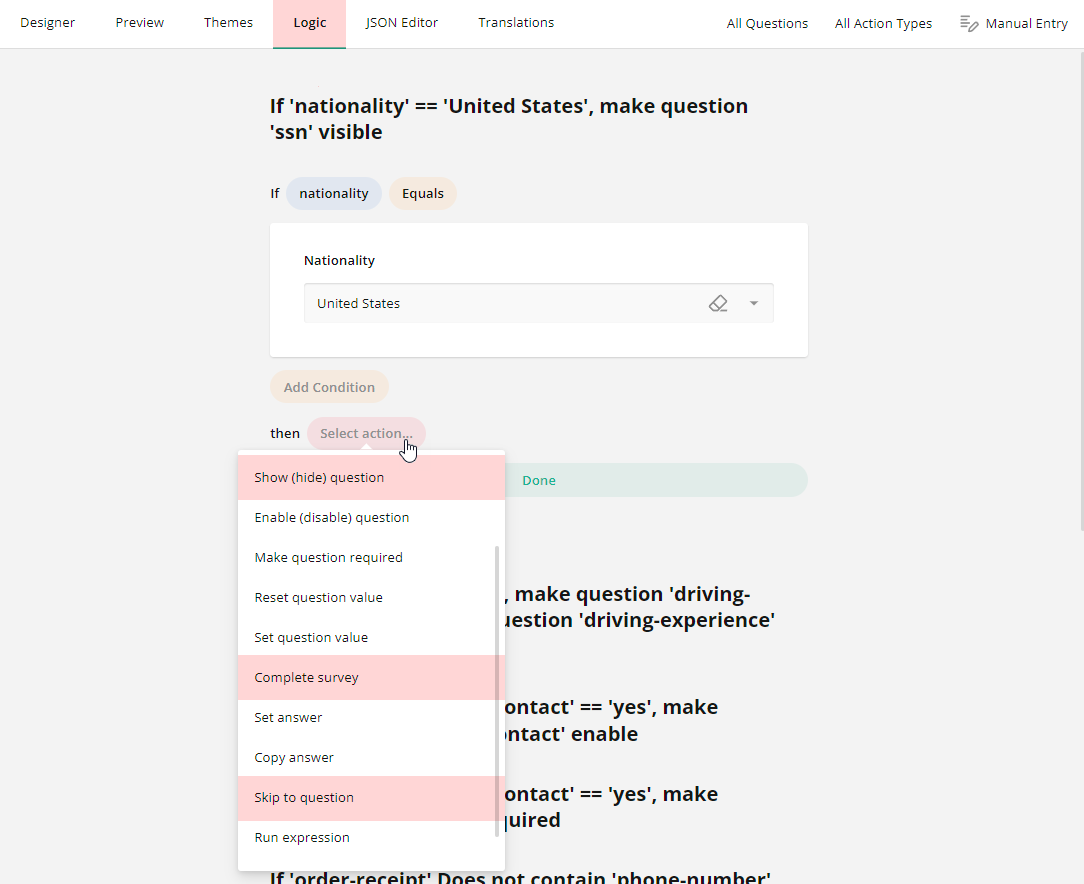Viewport: 1084px width, 884px height.
Task: Open the 'nationality' condition question selector
Action: (x=333, y=193)
